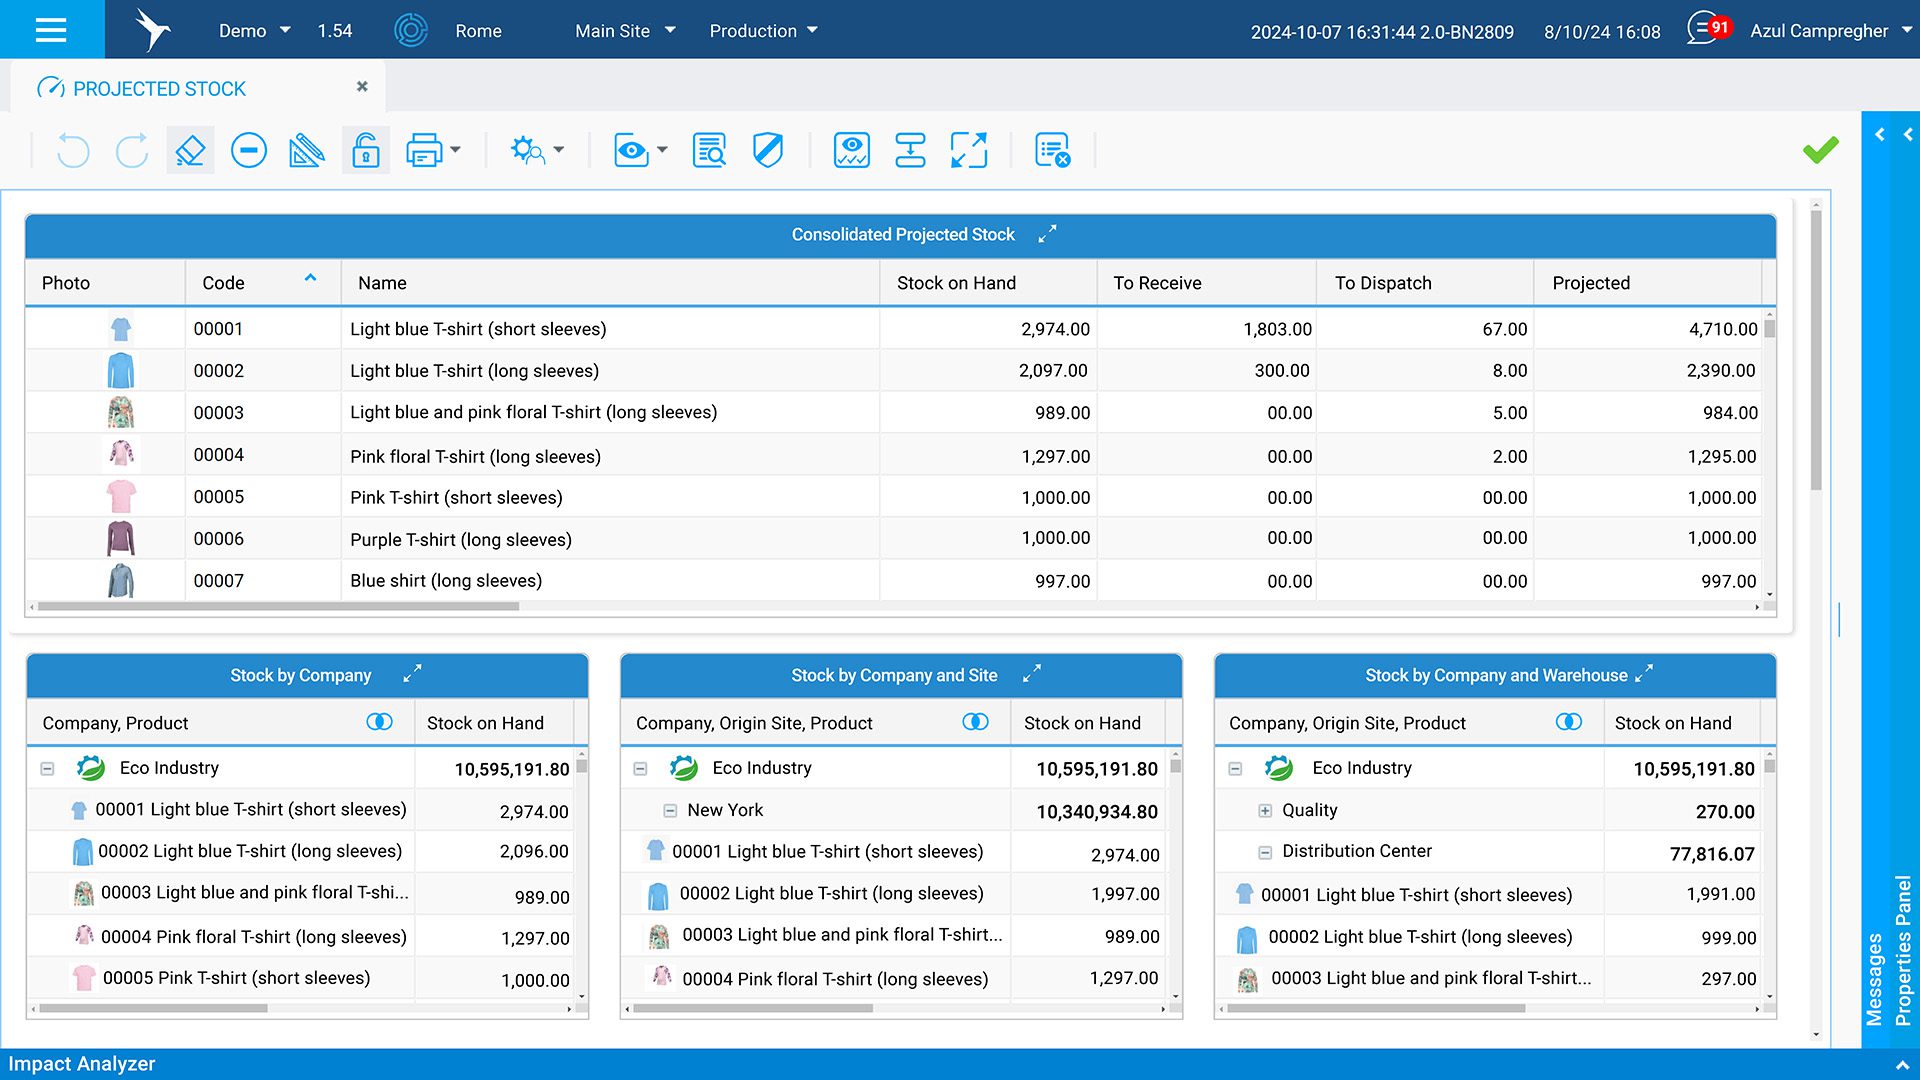This screenshot has height=1080, width=1920.
Task: Click the green checkmark confirm icon
Action: tap(1820, 150)
